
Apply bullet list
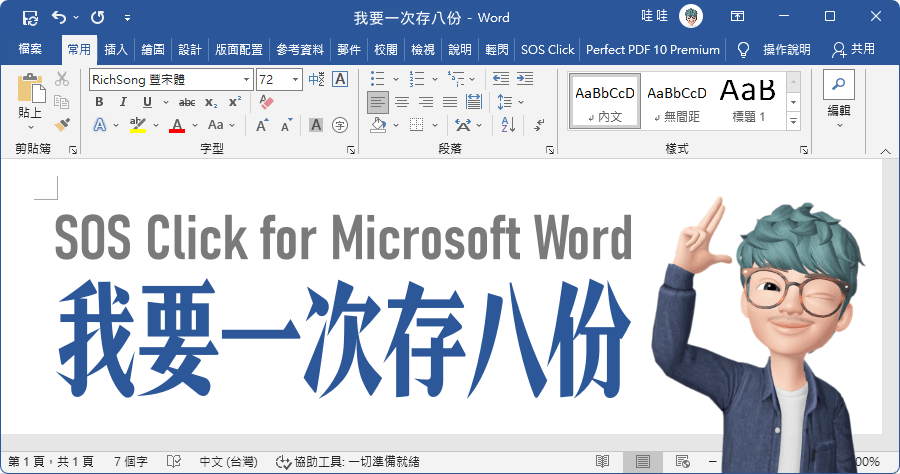pos(378,79)
